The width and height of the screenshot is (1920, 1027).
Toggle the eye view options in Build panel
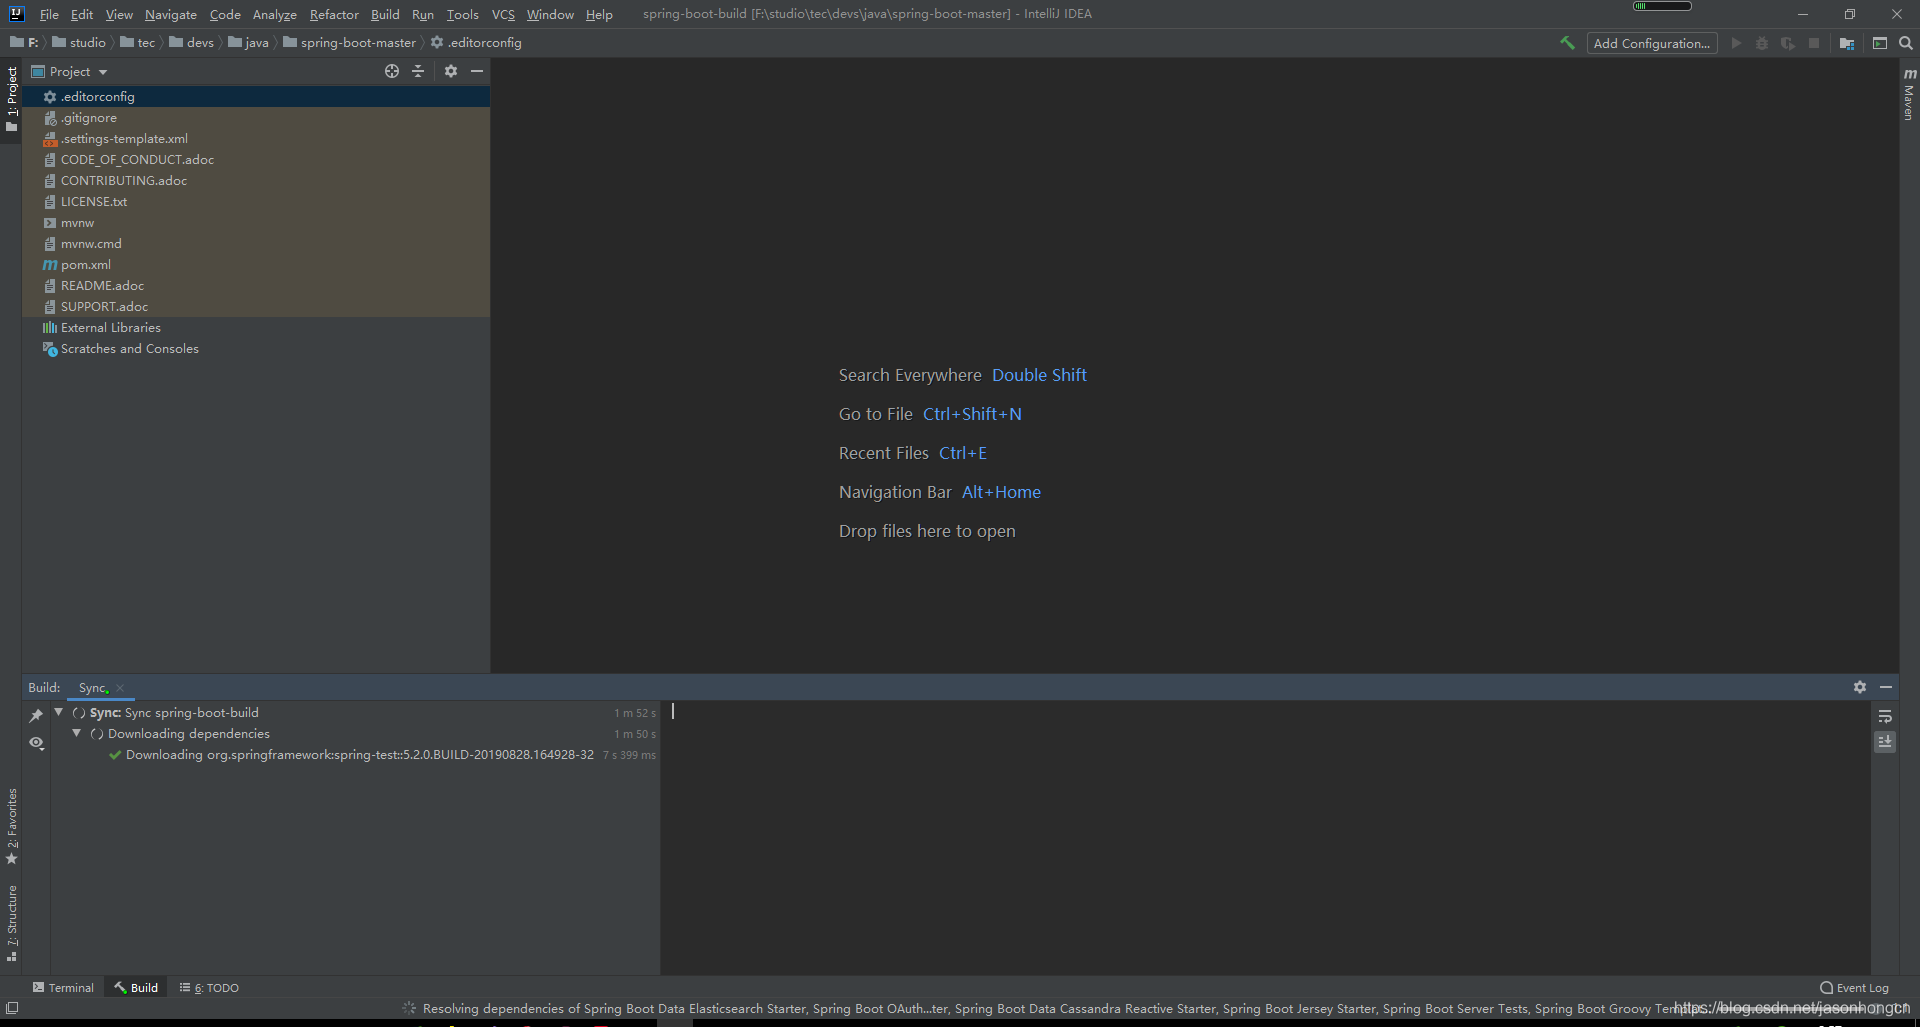click(36, 742)
